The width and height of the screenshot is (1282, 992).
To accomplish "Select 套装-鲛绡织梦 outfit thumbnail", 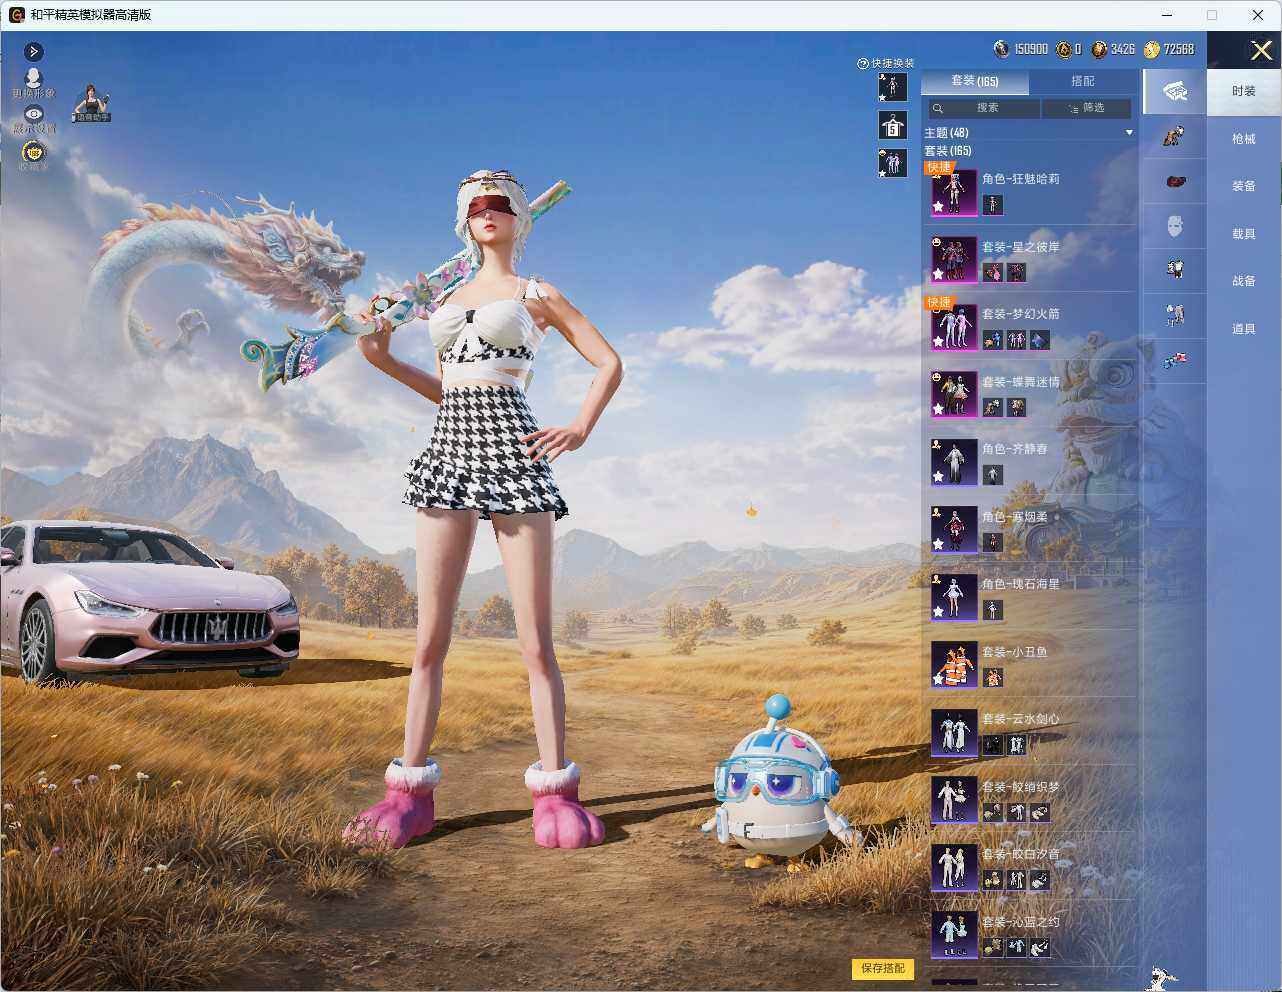I will [x=954, y=799].
